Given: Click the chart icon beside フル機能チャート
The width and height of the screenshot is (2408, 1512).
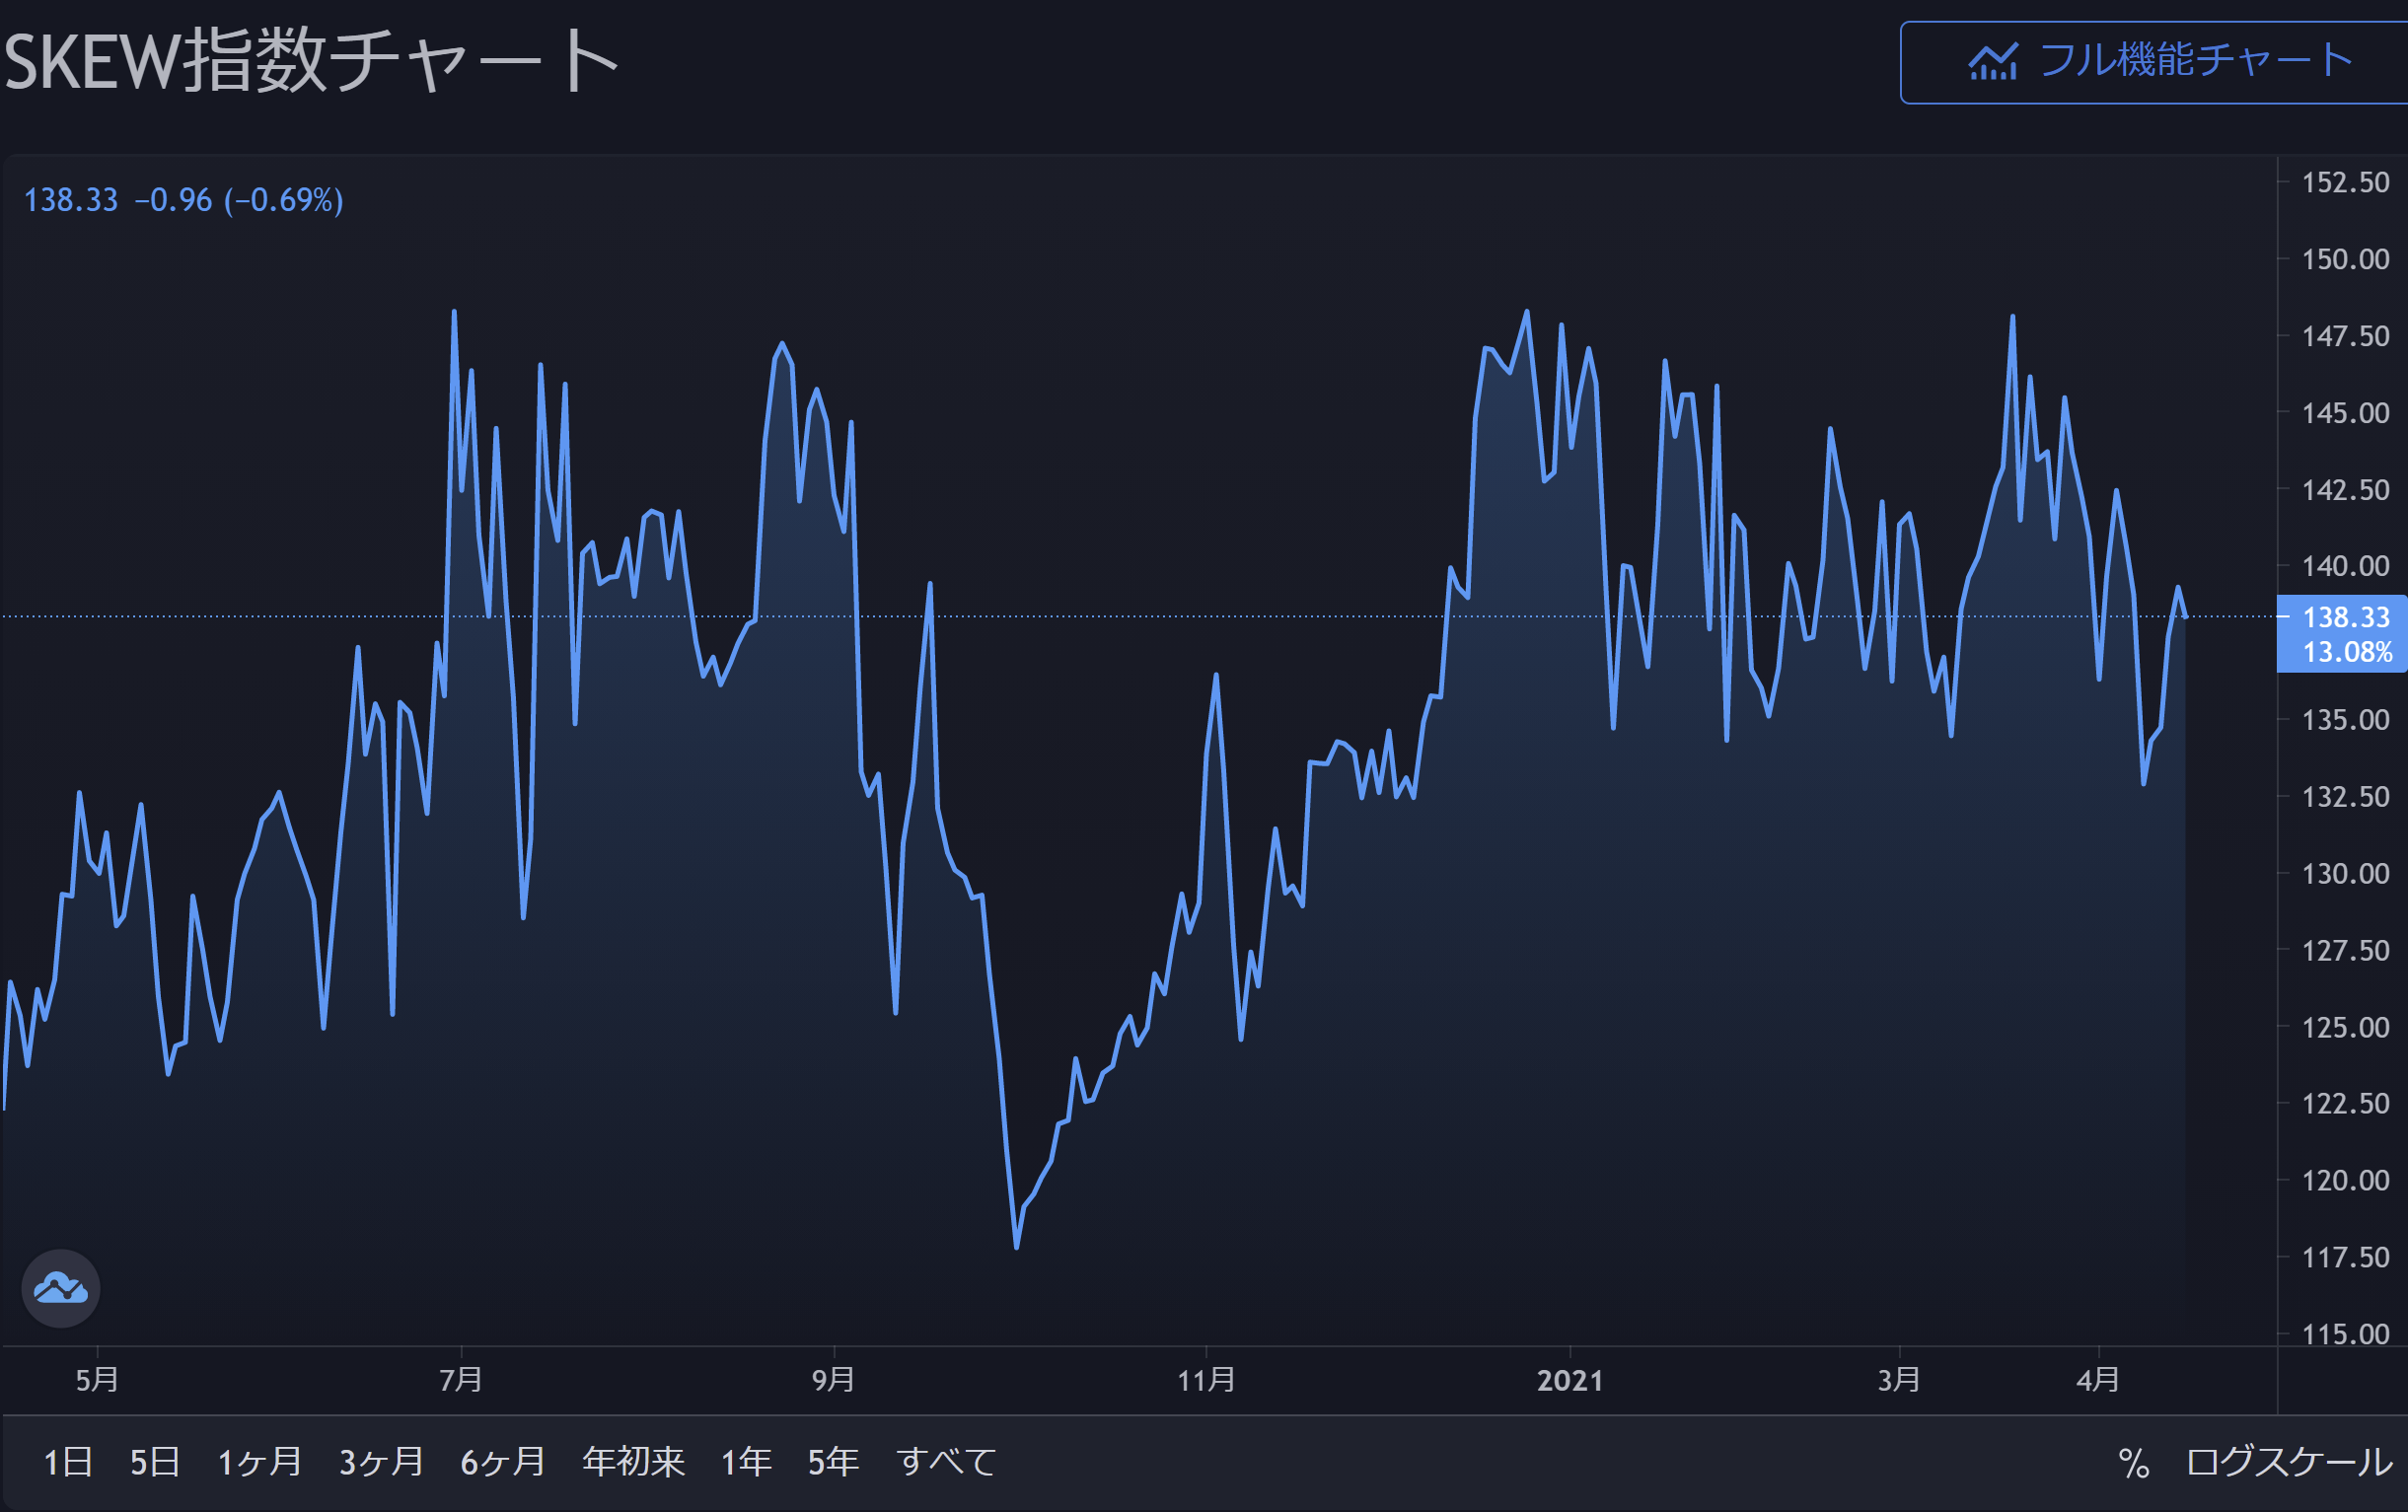Looking at the screenshot, I should (1992, 62).
